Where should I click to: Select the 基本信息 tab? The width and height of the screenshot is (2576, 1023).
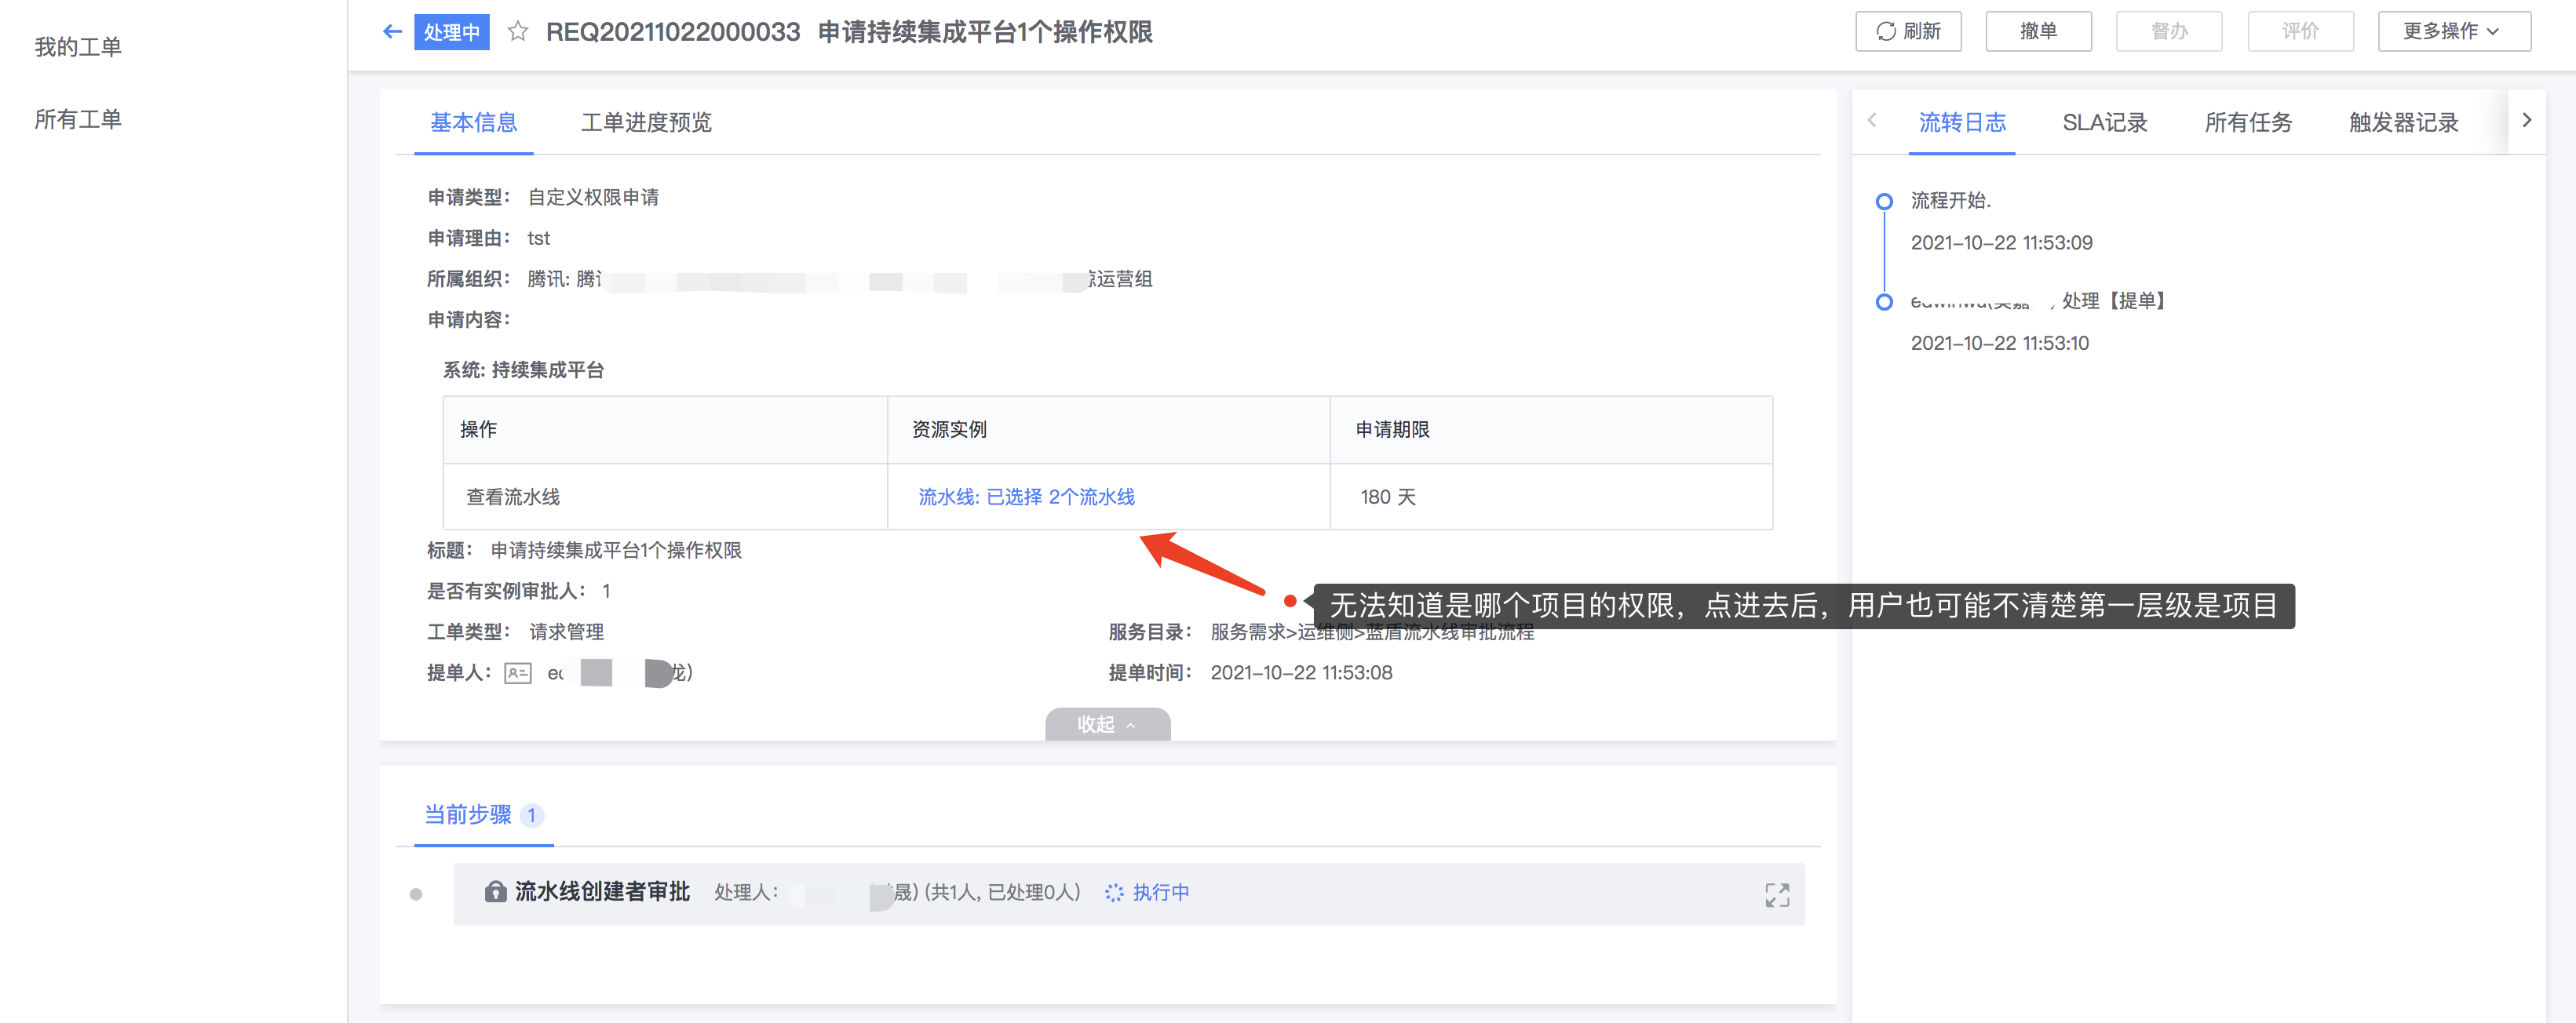pyautogui.click(x=474, y=123)
